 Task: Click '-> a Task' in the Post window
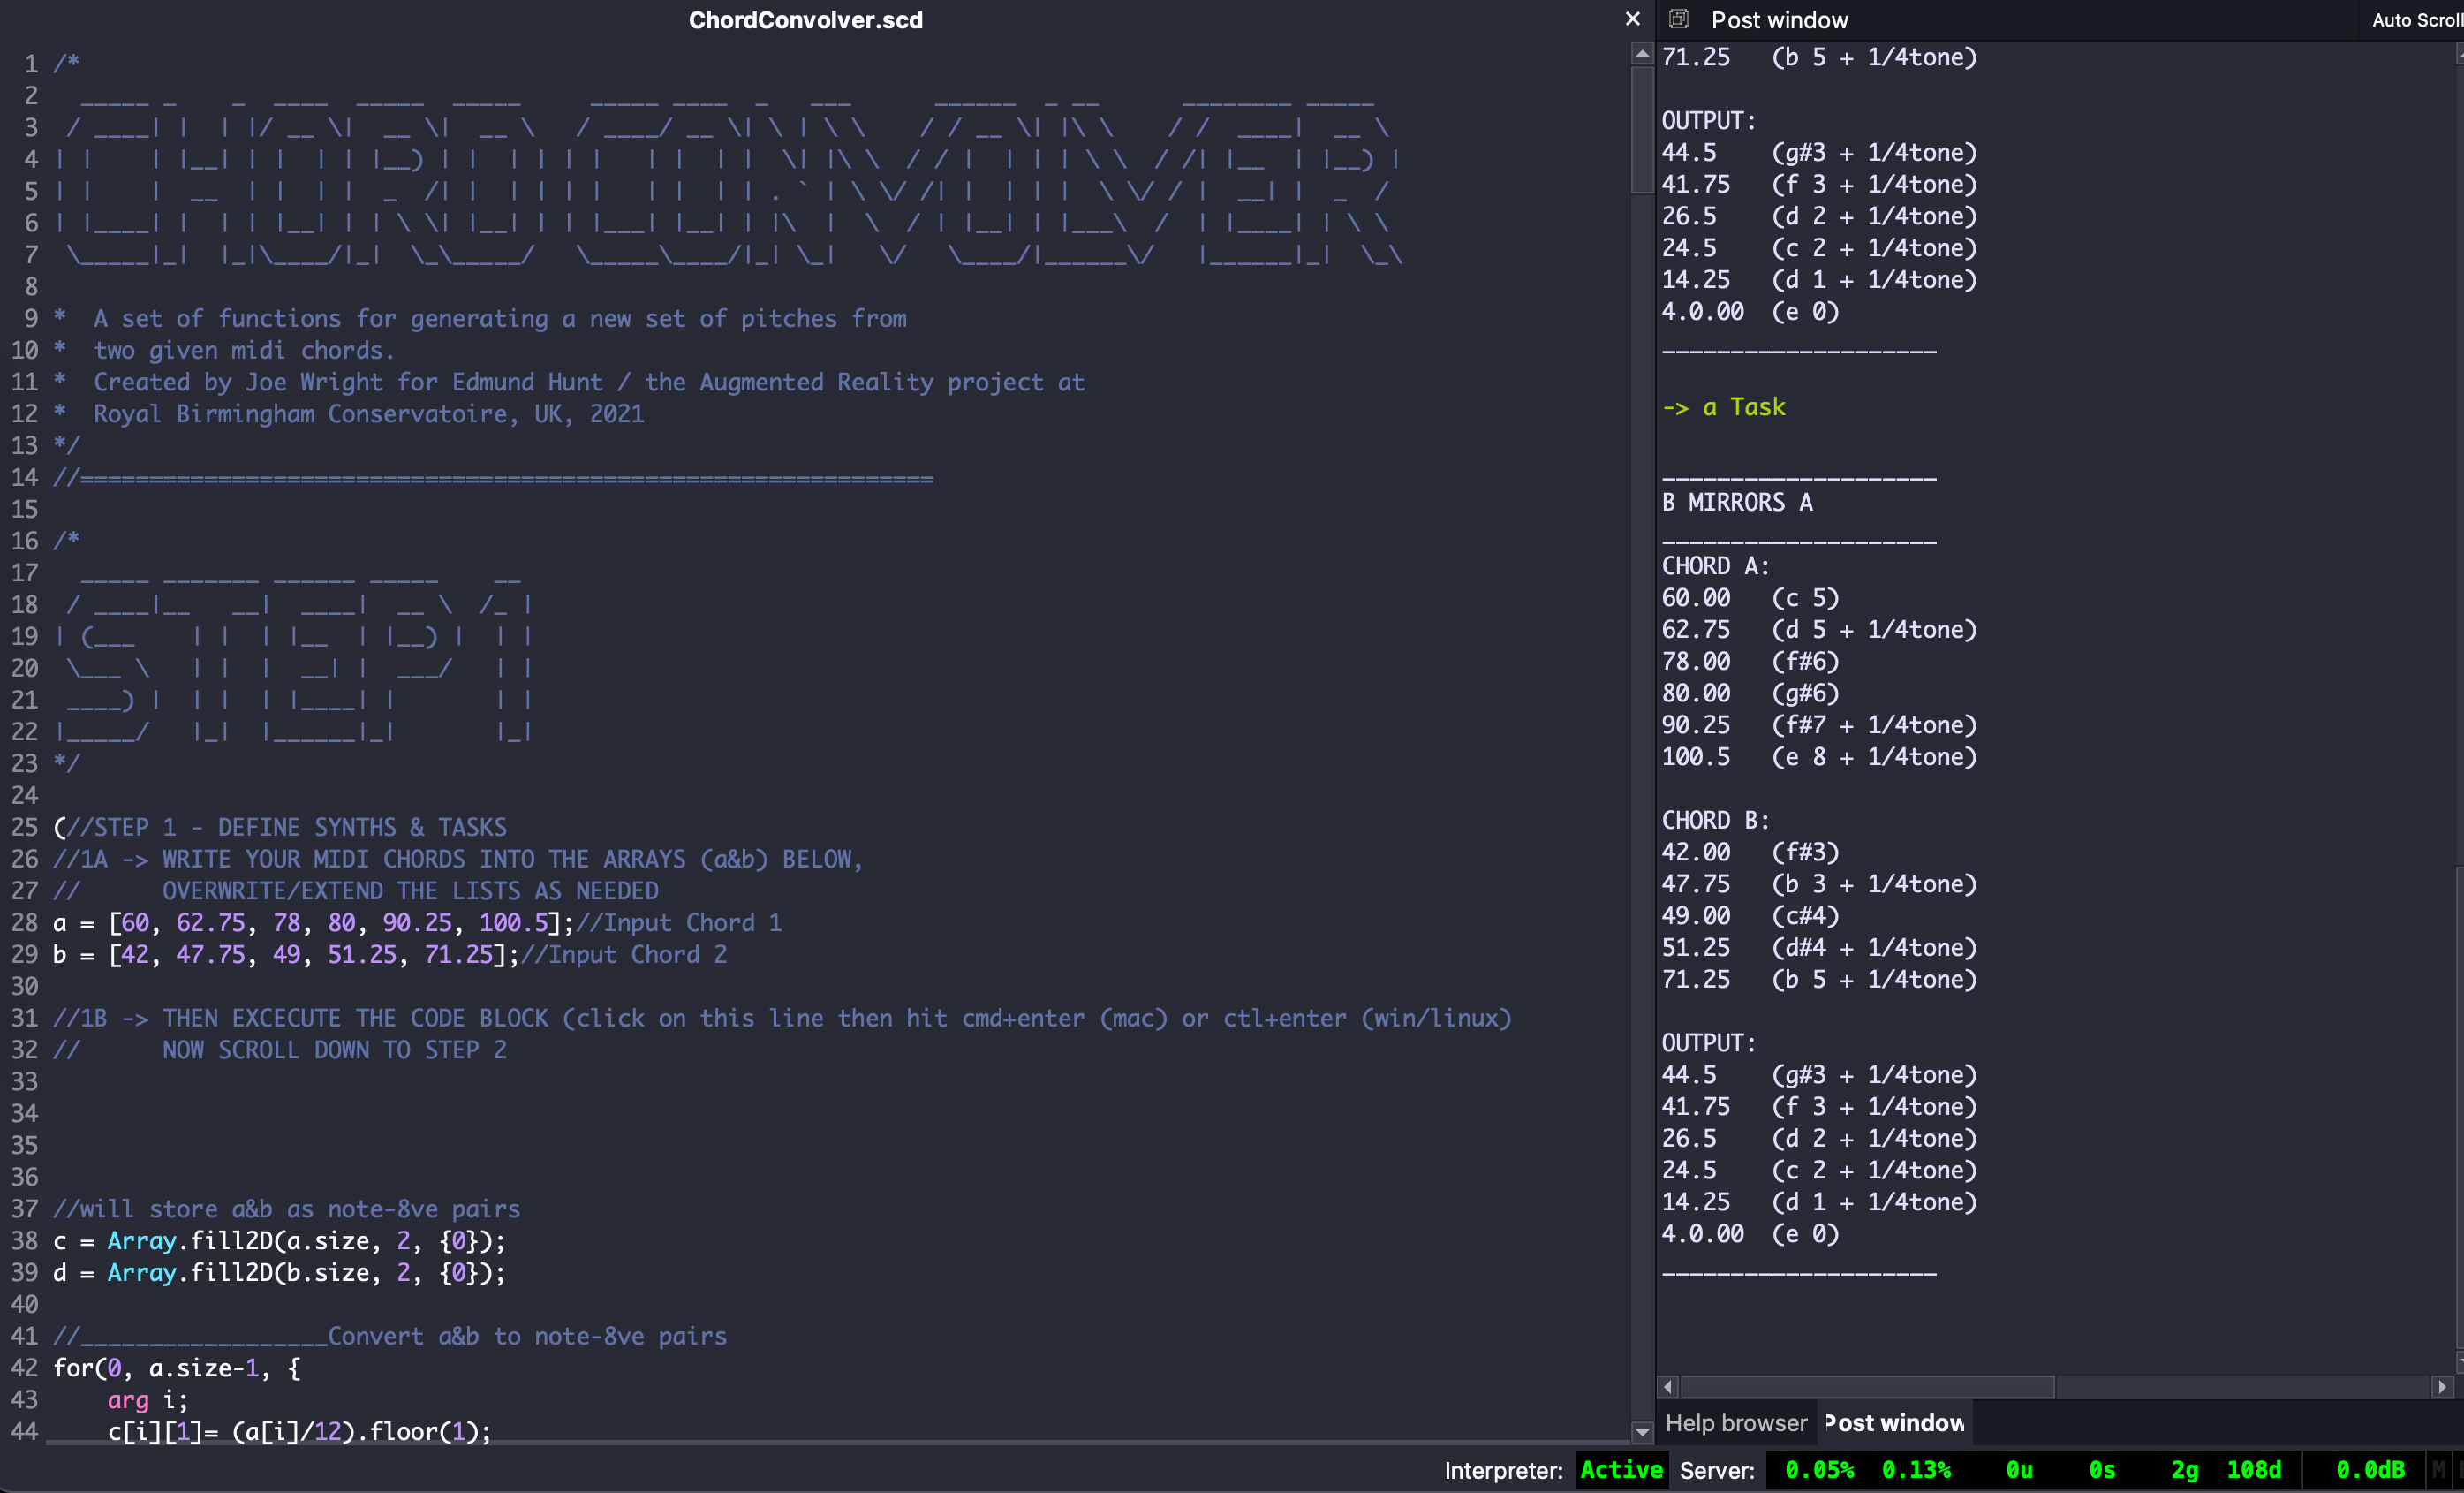[1723, 407]
